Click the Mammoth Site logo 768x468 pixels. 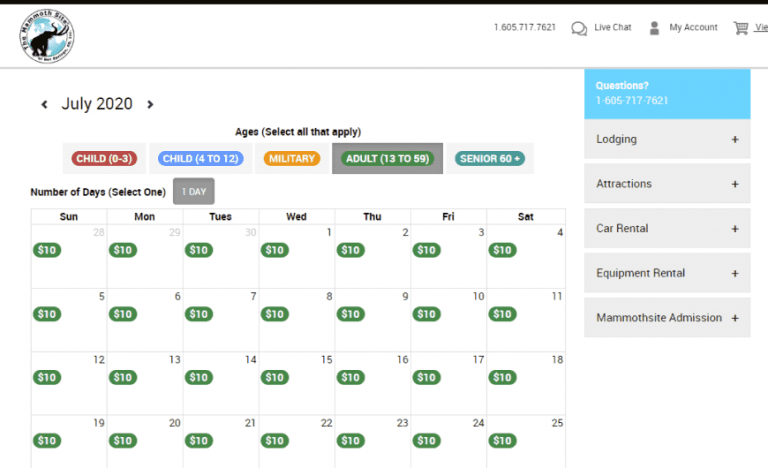47,36
